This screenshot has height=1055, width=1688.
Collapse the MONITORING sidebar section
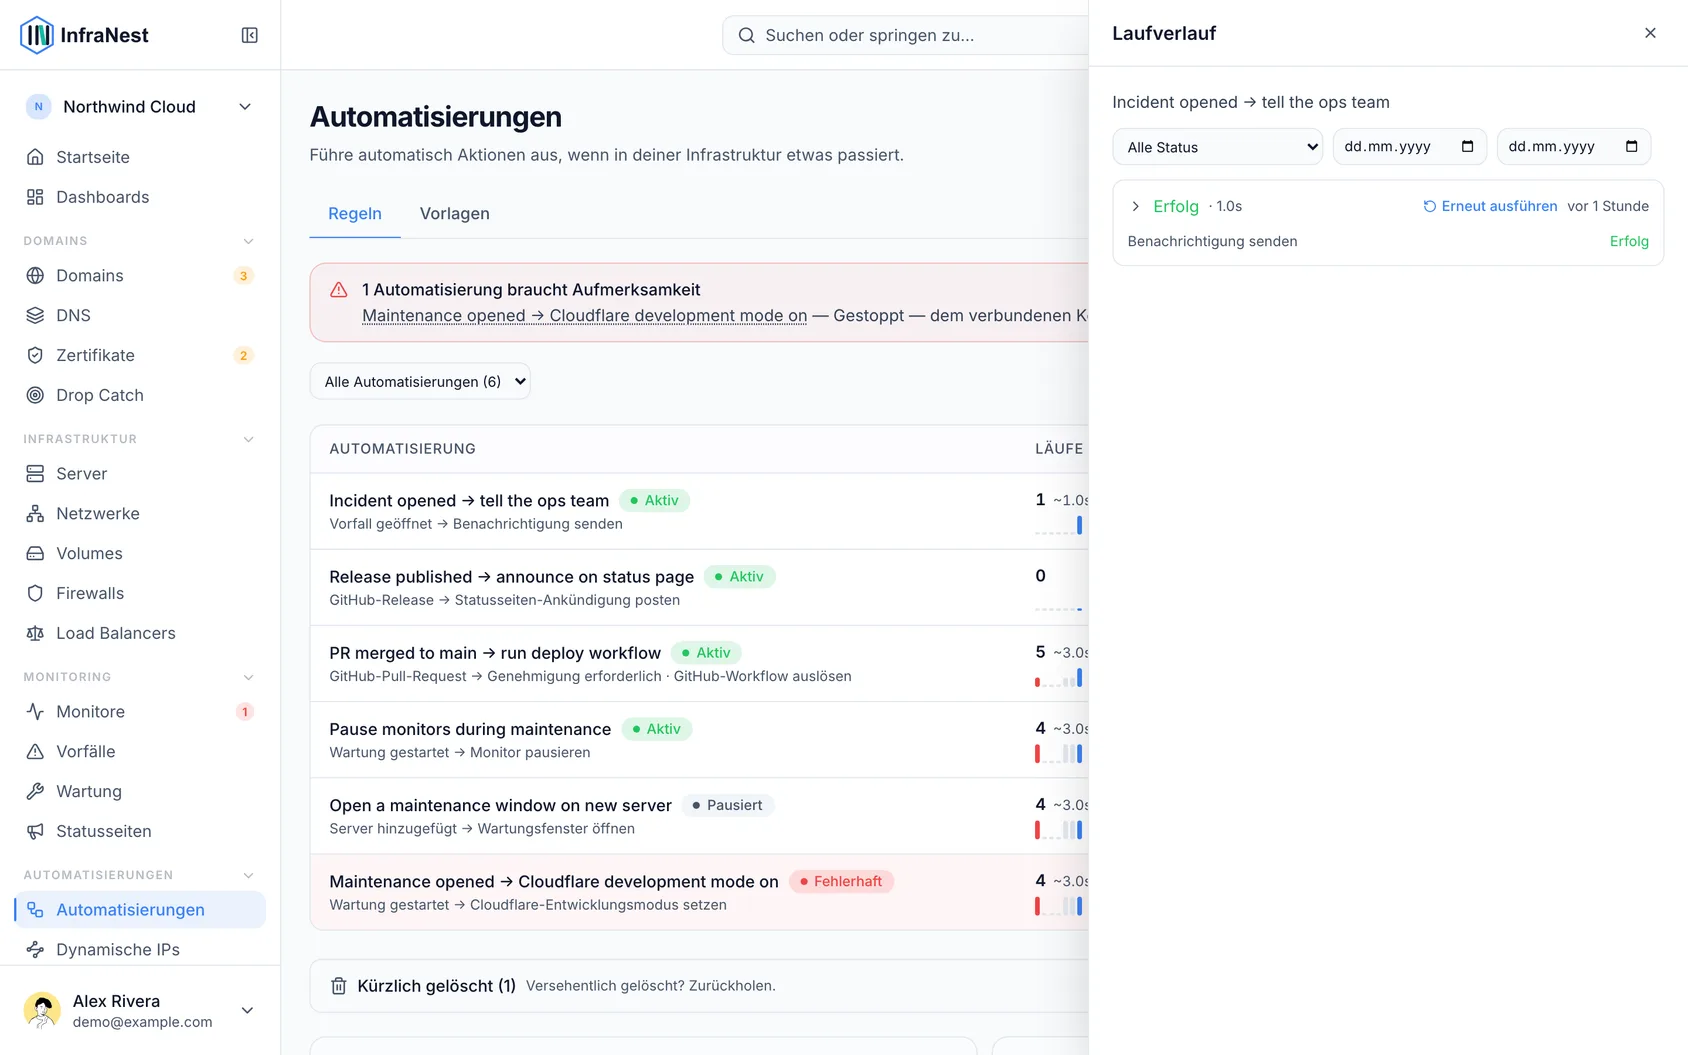pos(249,677)
